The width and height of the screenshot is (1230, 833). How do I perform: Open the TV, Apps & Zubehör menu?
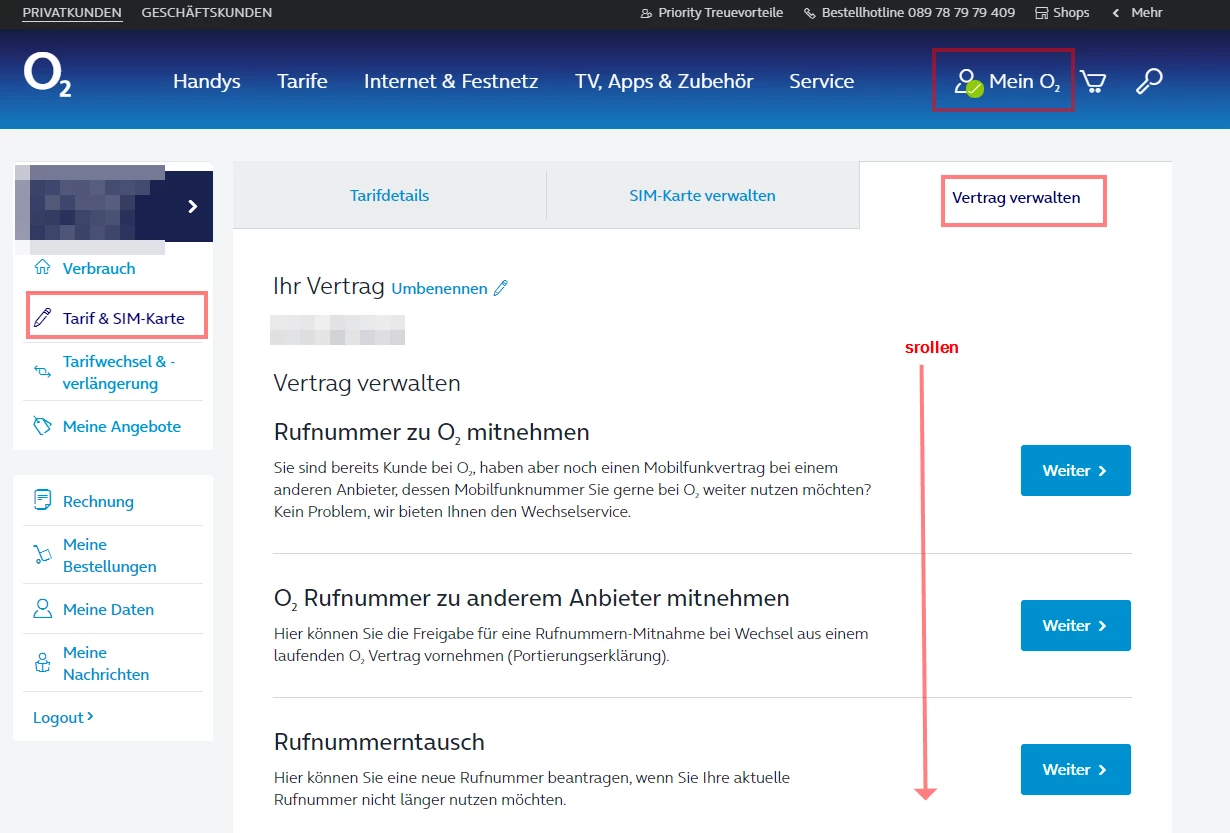(664, 82)
